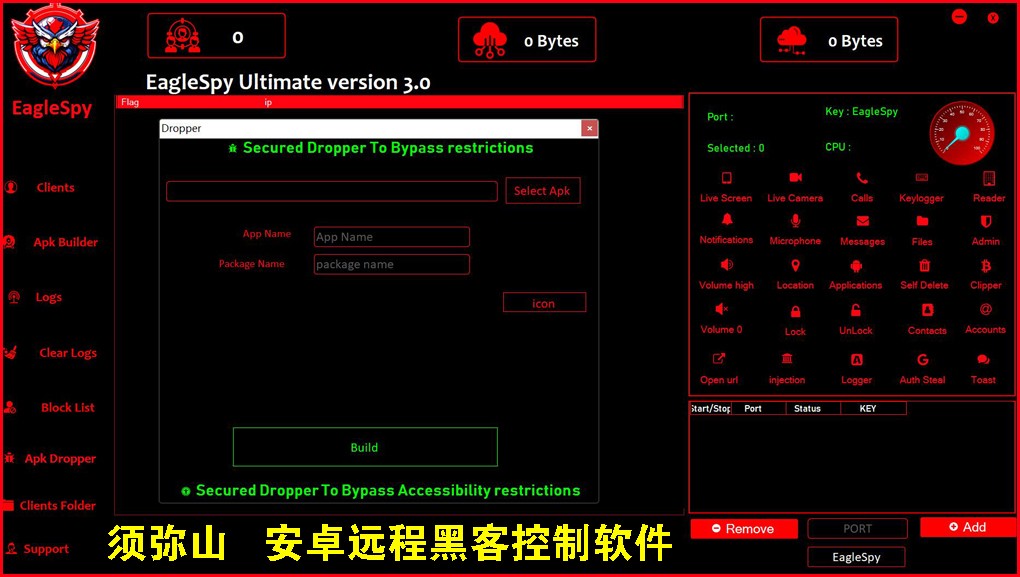Click the connected clients counter icon
The image size is (1020, 577).
[183, 36]
